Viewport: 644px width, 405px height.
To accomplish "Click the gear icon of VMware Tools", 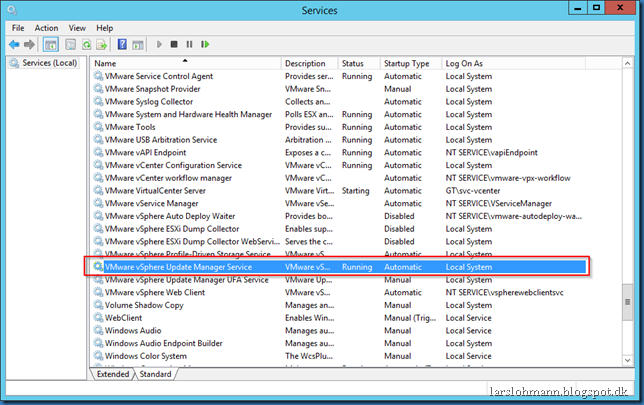I will point(98,127).
